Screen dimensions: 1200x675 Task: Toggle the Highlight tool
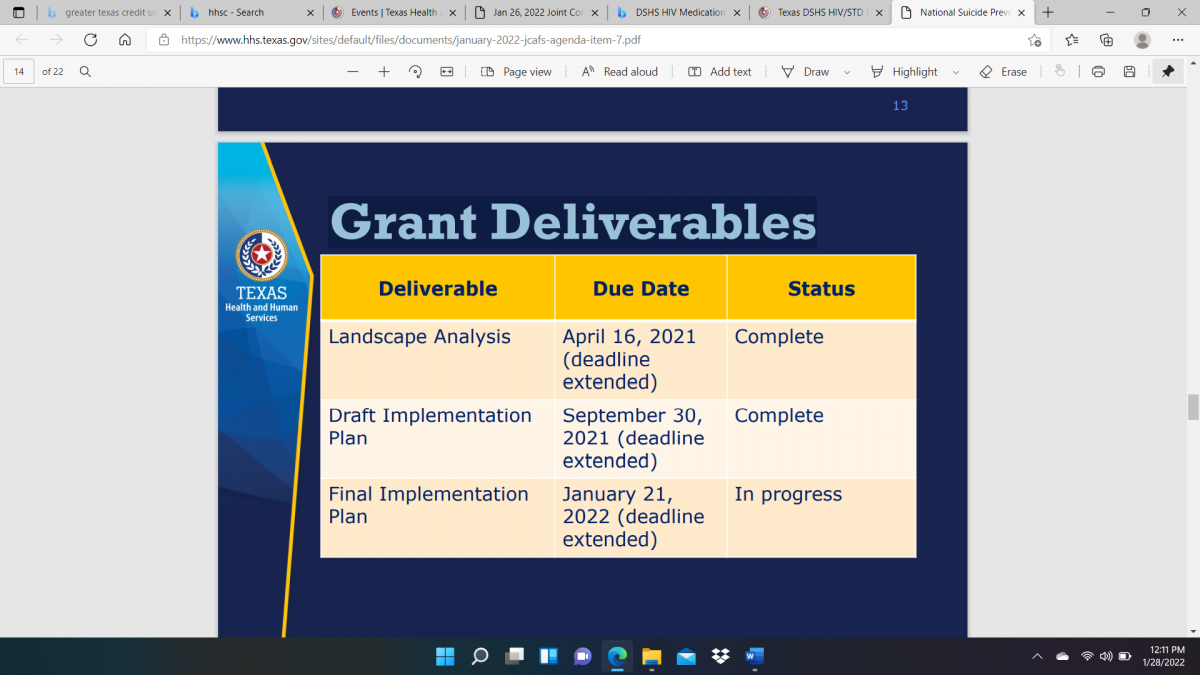(x=904, y=72)
